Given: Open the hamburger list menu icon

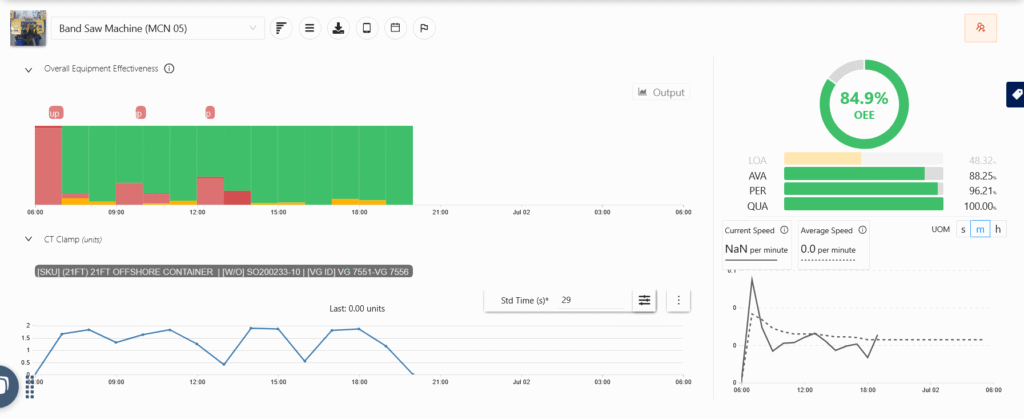Looking at the screenshot, I should [310, 28].
